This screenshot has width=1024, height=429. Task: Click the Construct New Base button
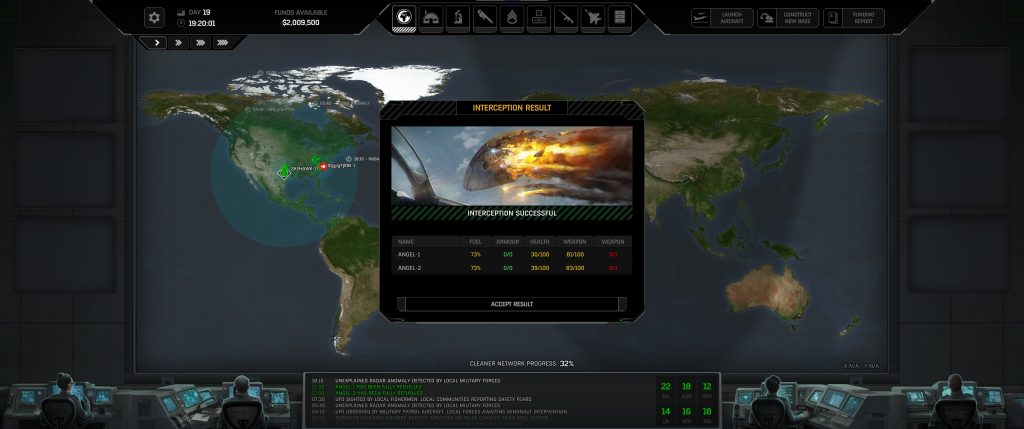tap(788, 18)
